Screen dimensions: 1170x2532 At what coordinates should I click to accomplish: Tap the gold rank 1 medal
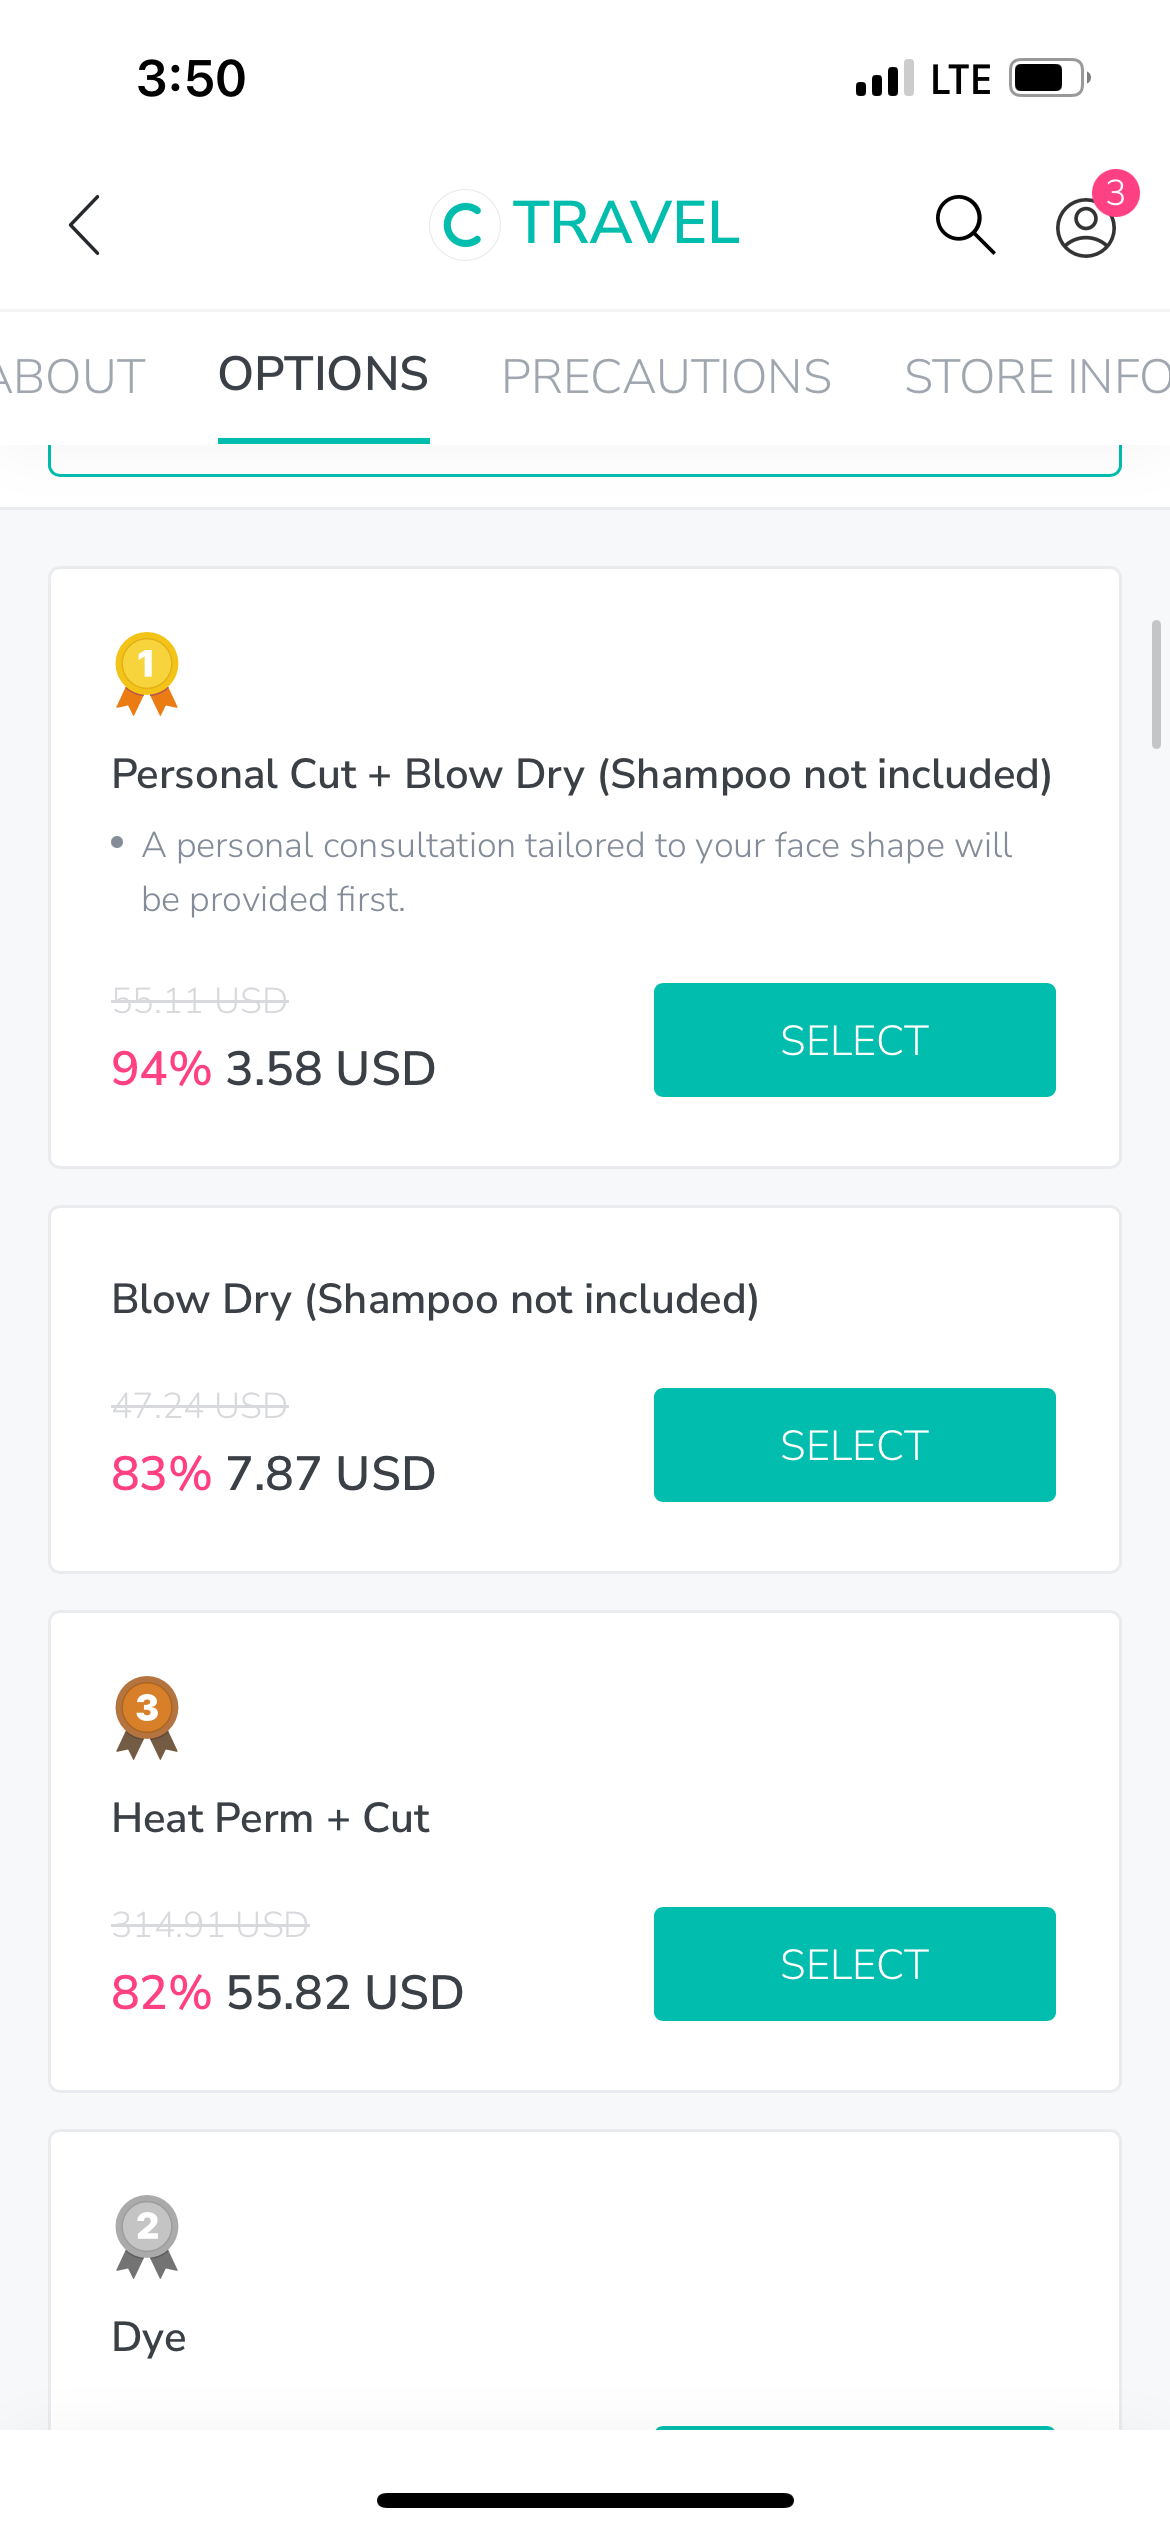click(147, 673)
